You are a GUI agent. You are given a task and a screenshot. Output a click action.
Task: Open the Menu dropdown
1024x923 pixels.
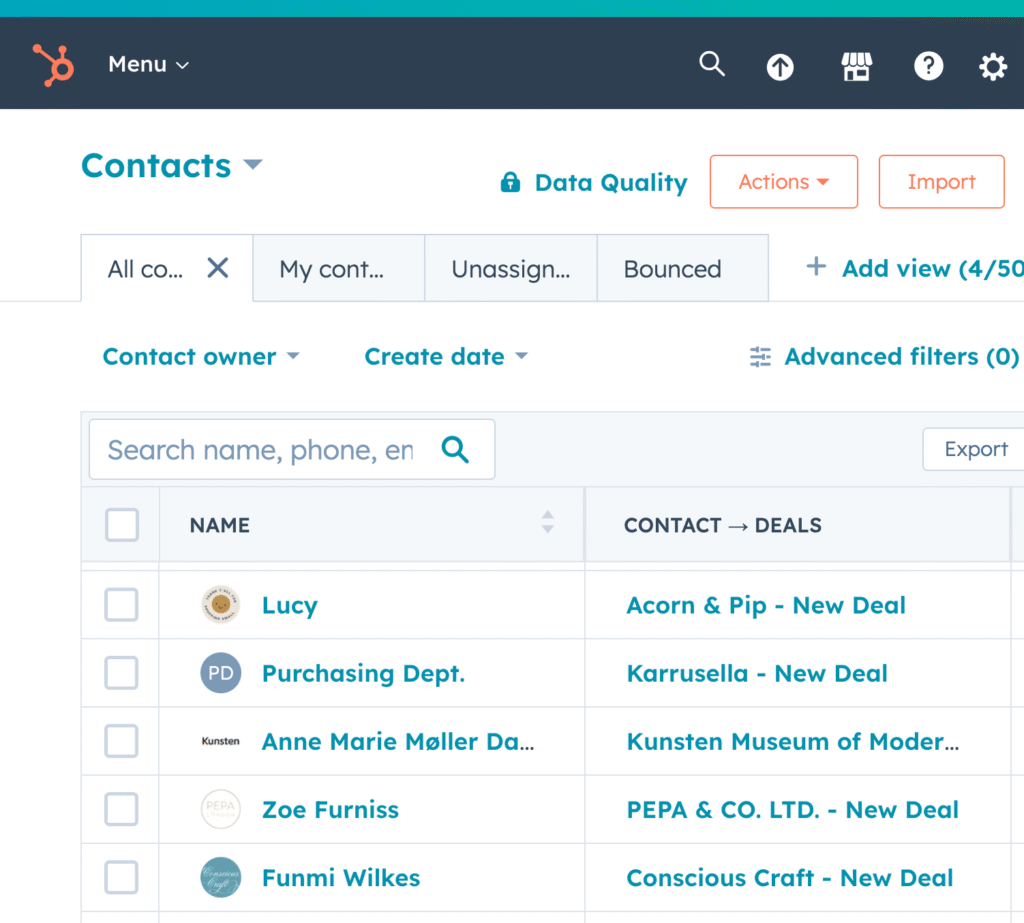pos(149,65)
